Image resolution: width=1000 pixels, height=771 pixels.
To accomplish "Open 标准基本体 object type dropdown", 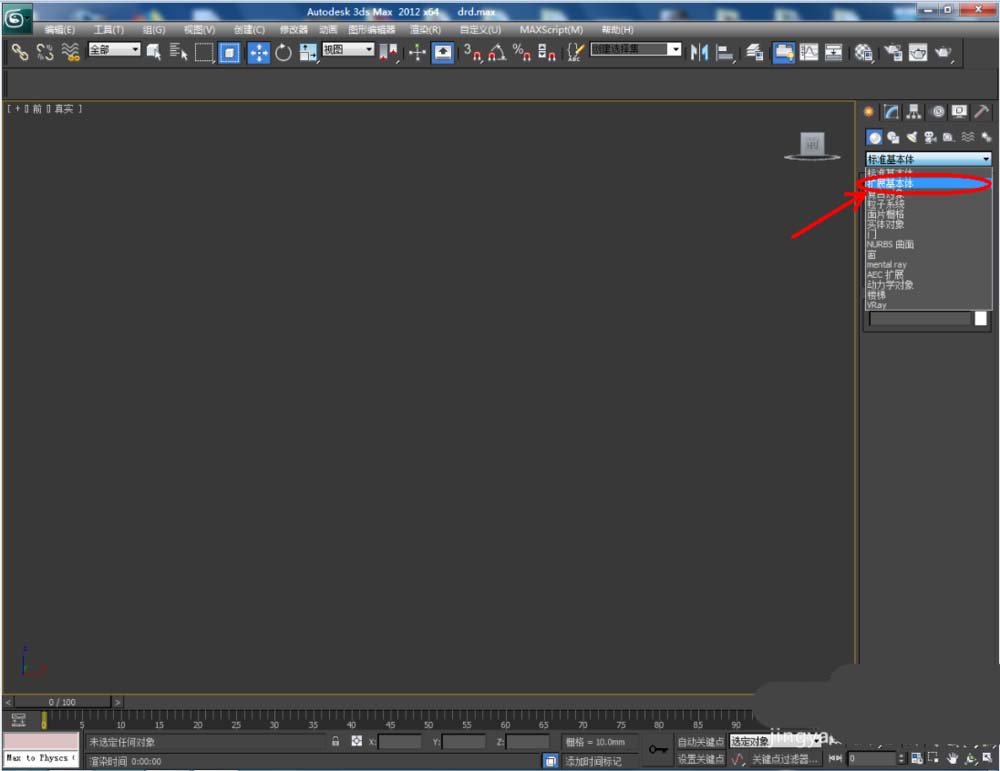I will click(928, 159).
